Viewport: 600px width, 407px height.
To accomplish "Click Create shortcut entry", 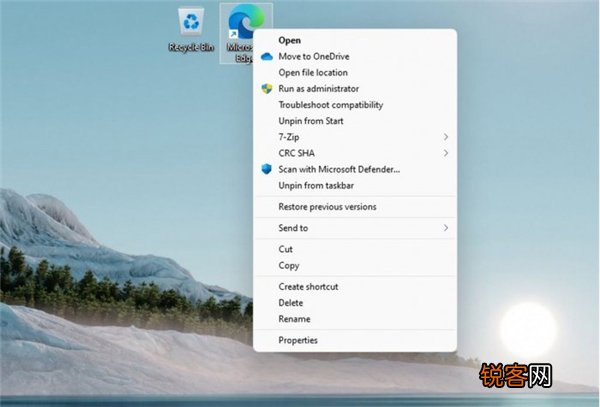I will [308, 287].
